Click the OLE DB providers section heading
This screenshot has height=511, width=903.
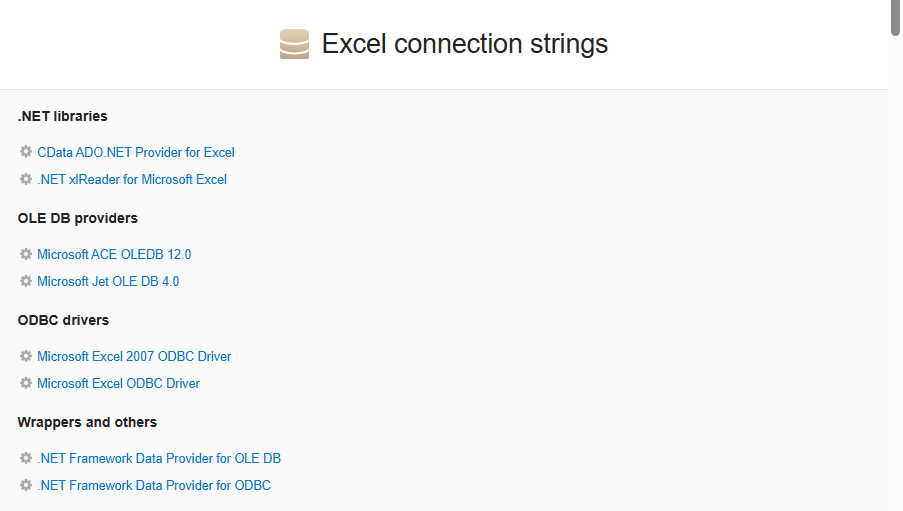click(x=78, y=218)
